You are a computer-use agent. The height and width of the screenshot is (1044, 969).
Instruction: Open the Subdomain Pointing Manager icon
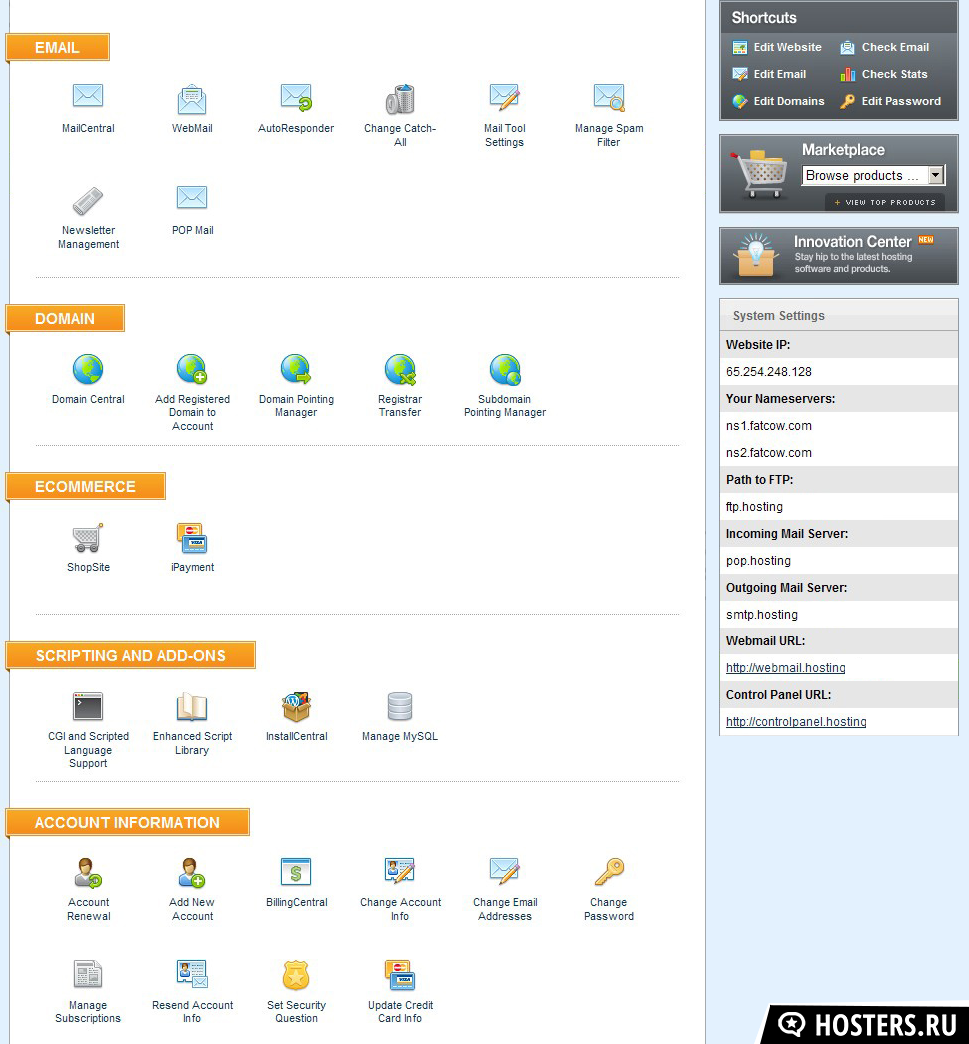tap(505, 370)
